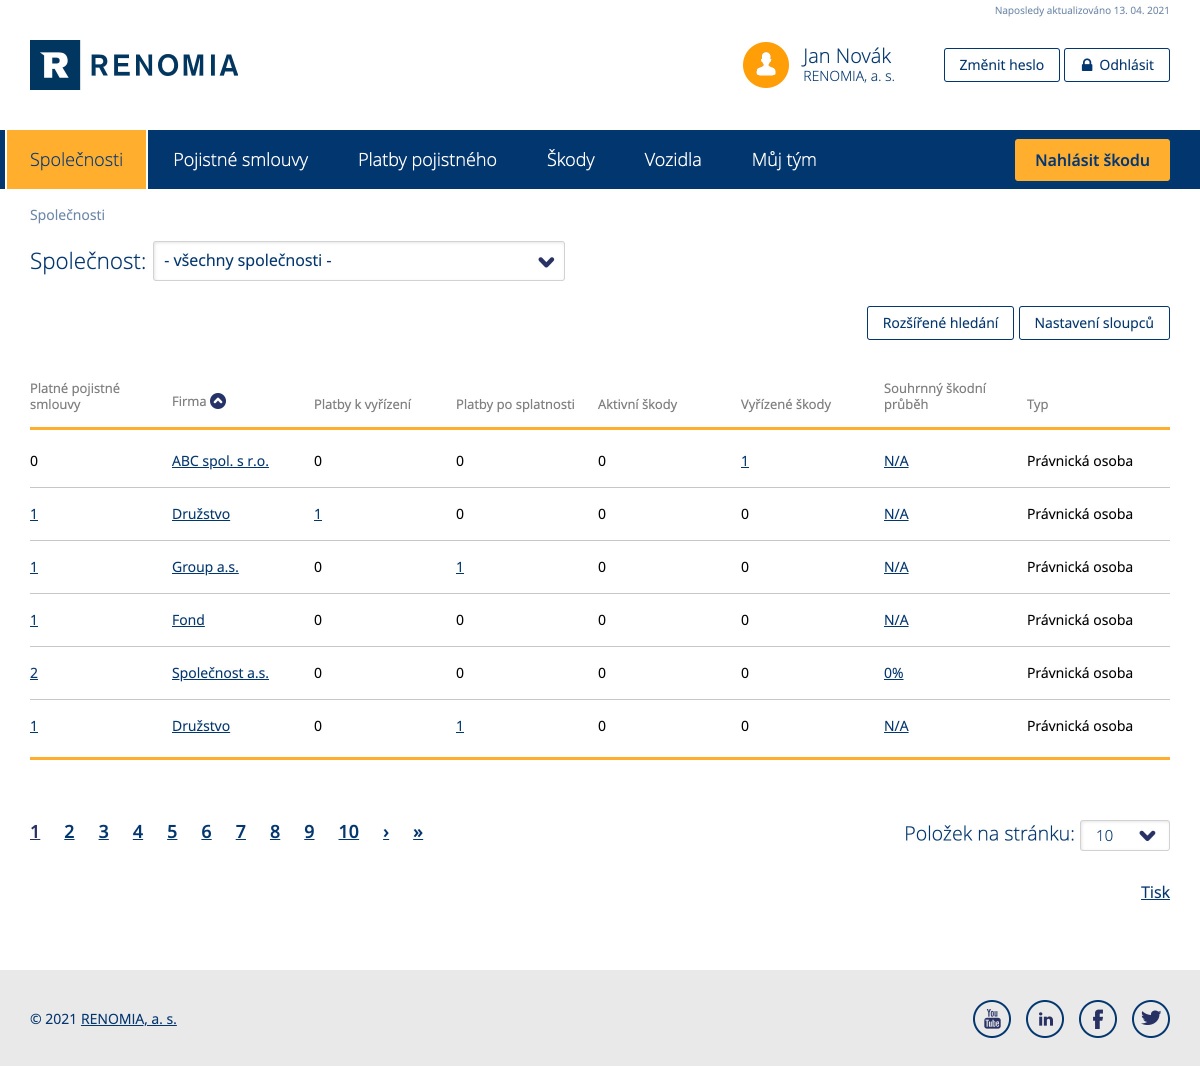Click the Společnosti breadcrumb

pyautogui.click(x=67, y=215)
